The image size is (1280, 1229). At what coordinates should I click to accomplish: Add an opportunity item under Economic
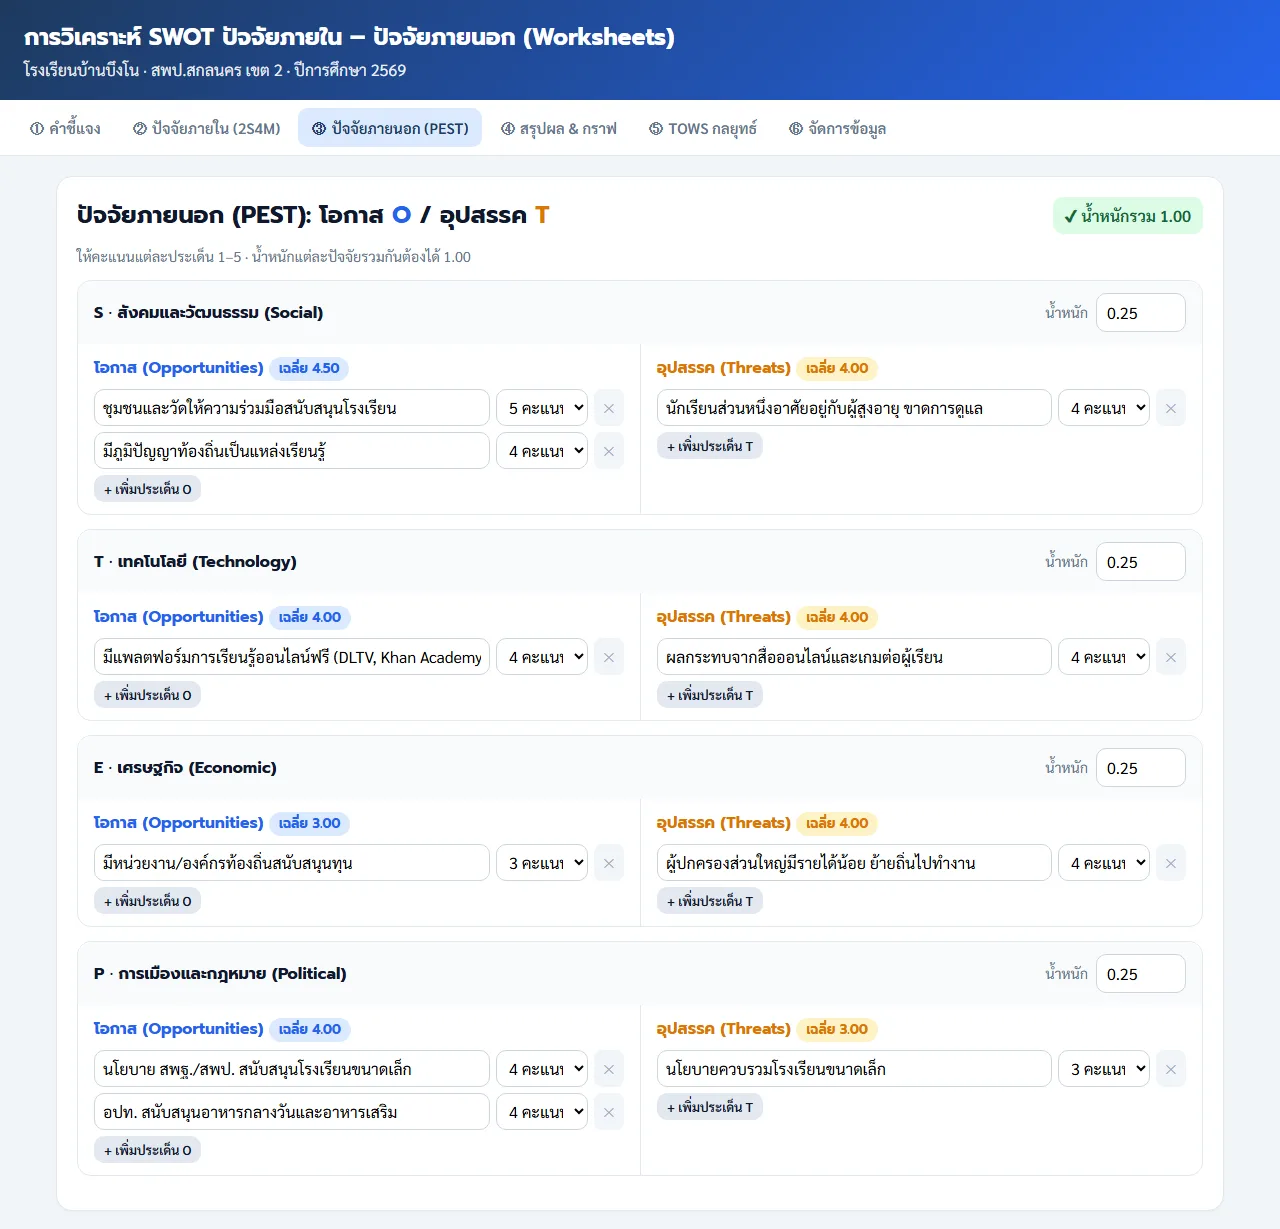click(147, 901)
